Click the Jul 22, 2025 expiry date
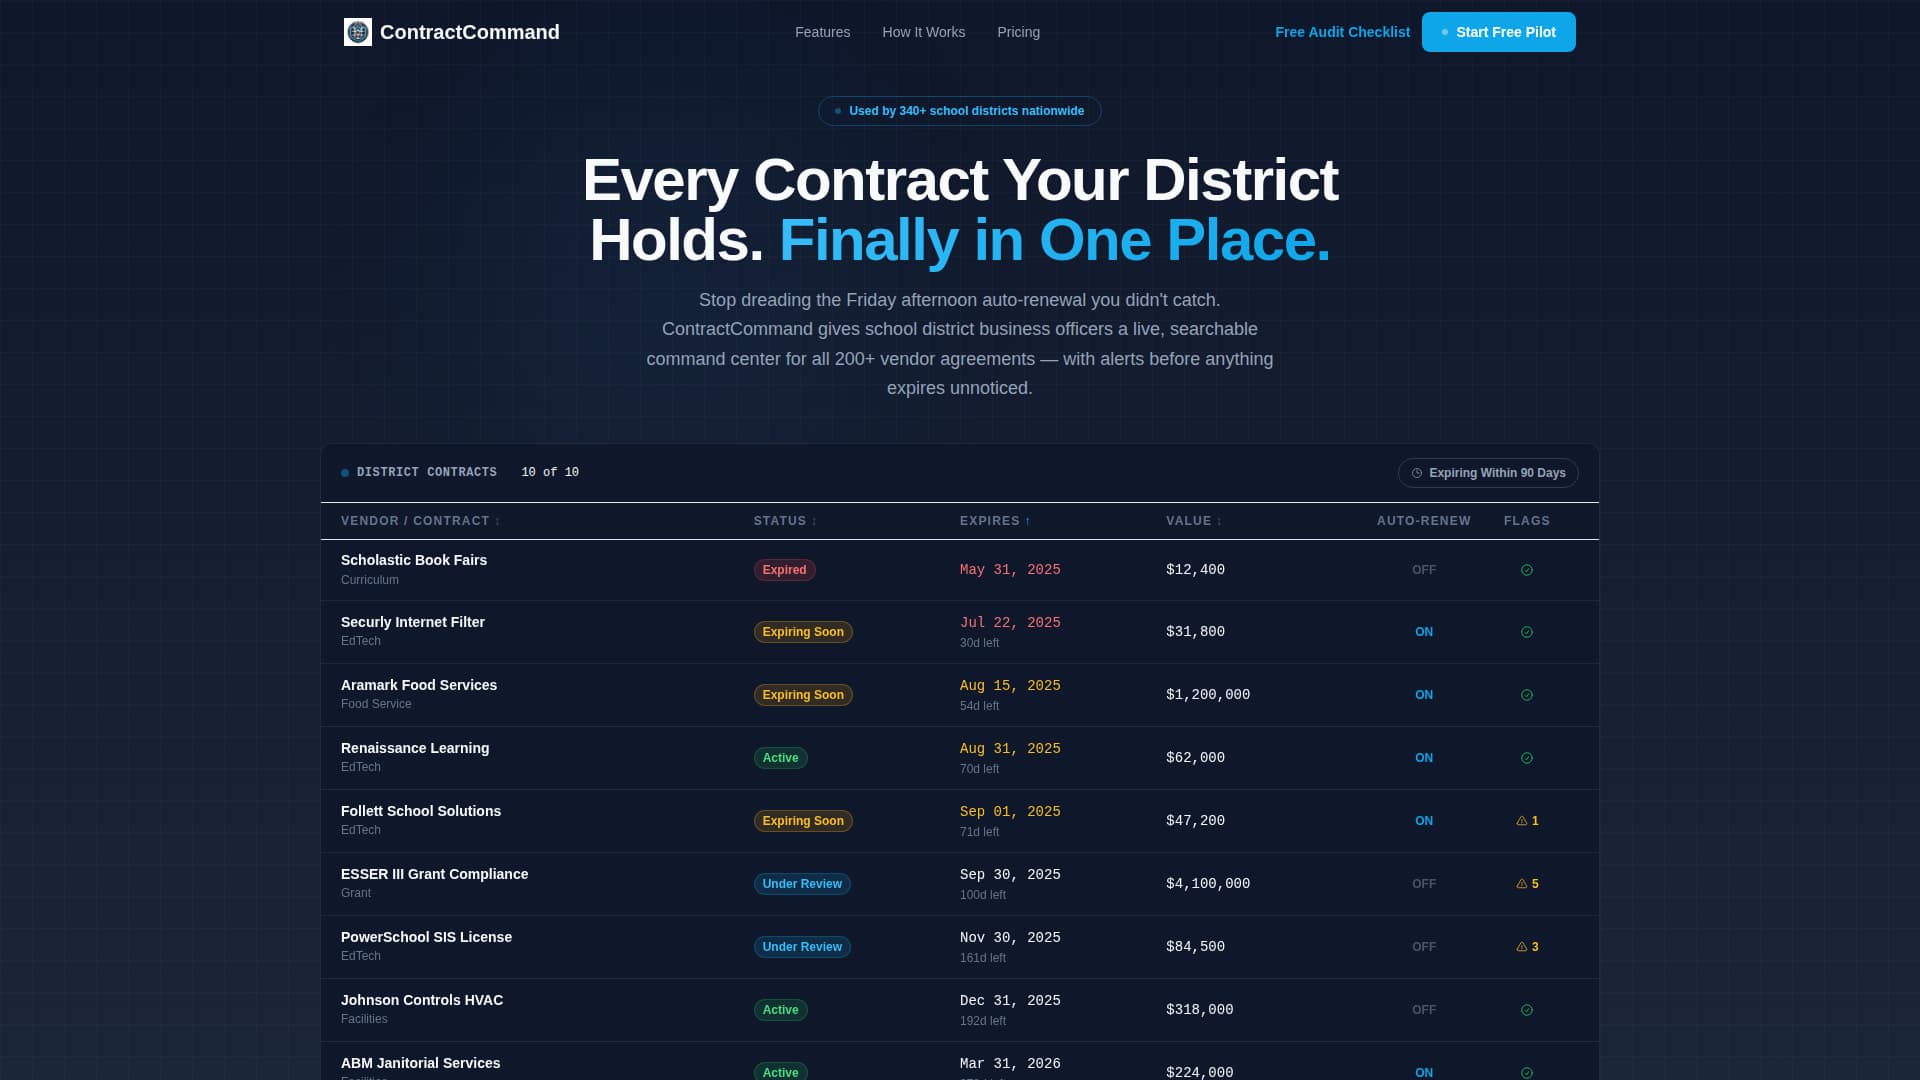Image resolution: width=1920 pixels, height=1080 pixels. (x=1010, y=623)
